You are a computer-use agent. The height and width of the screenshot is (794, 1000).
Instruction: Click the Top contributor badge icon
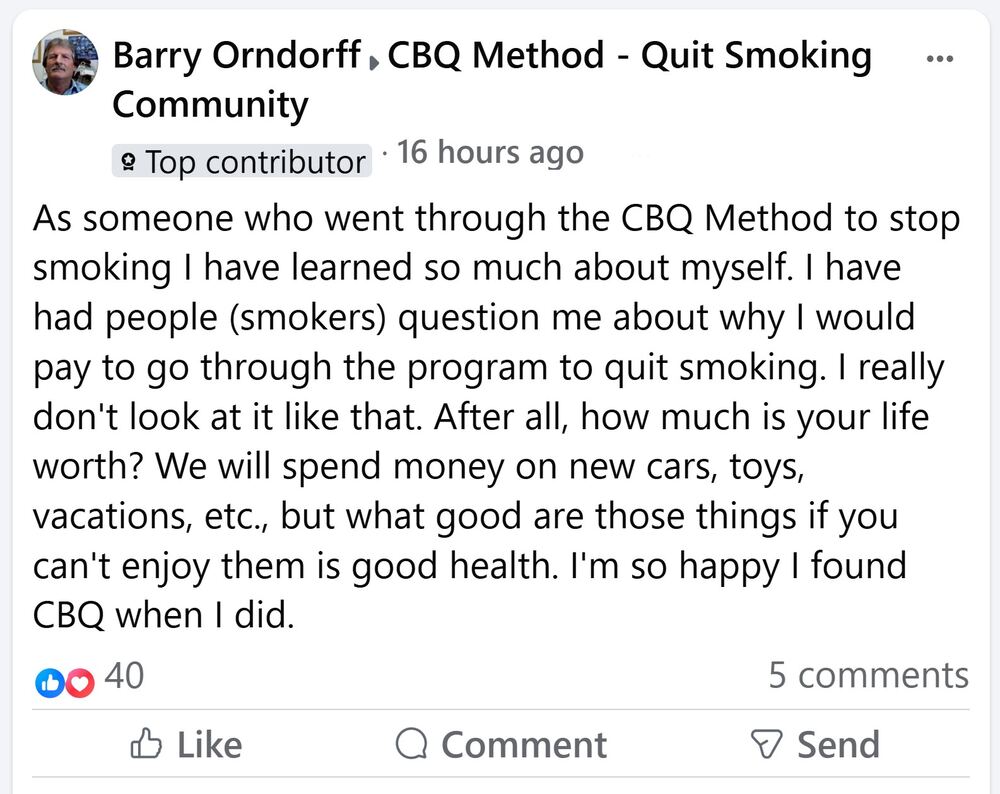click(x=128, y=162)
